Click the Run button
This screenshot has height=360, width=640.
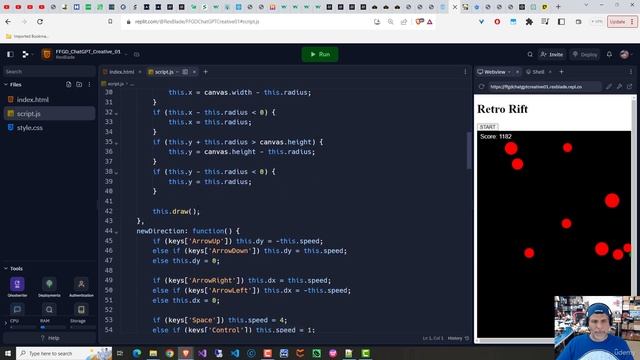pos(320,54)
